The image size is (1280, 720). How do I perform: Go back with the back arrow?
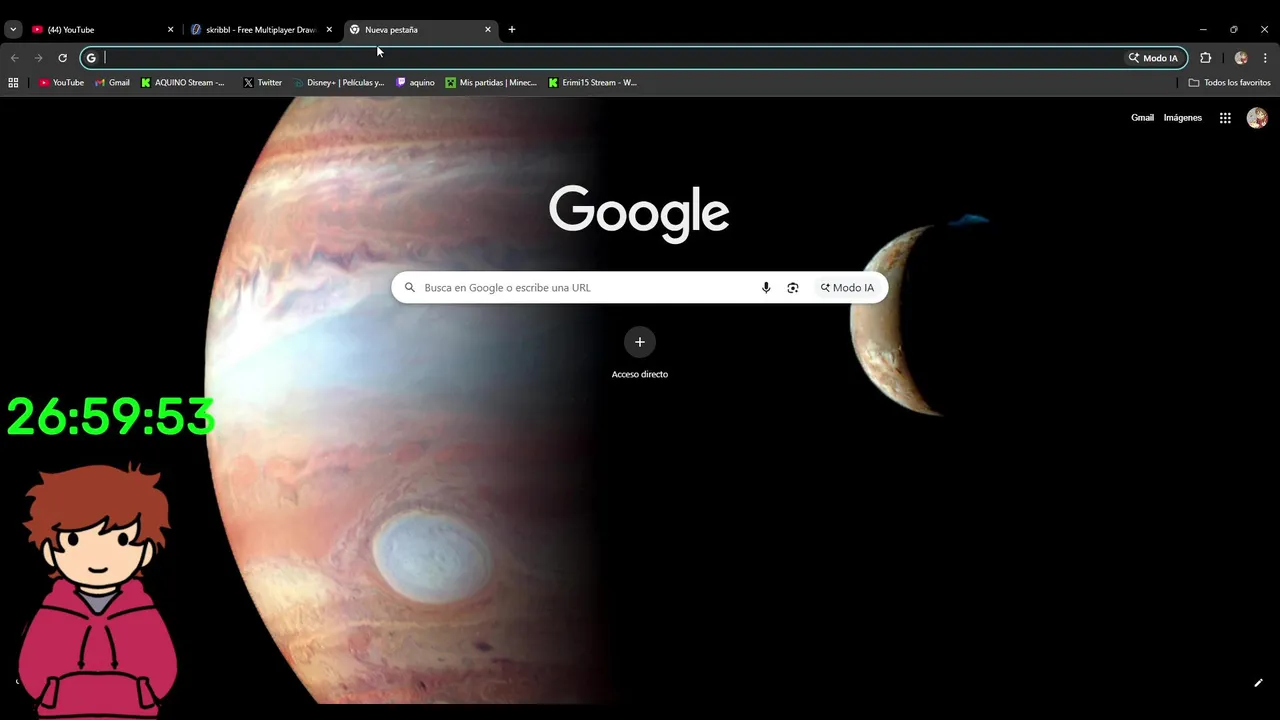click(x=15, y=58)
